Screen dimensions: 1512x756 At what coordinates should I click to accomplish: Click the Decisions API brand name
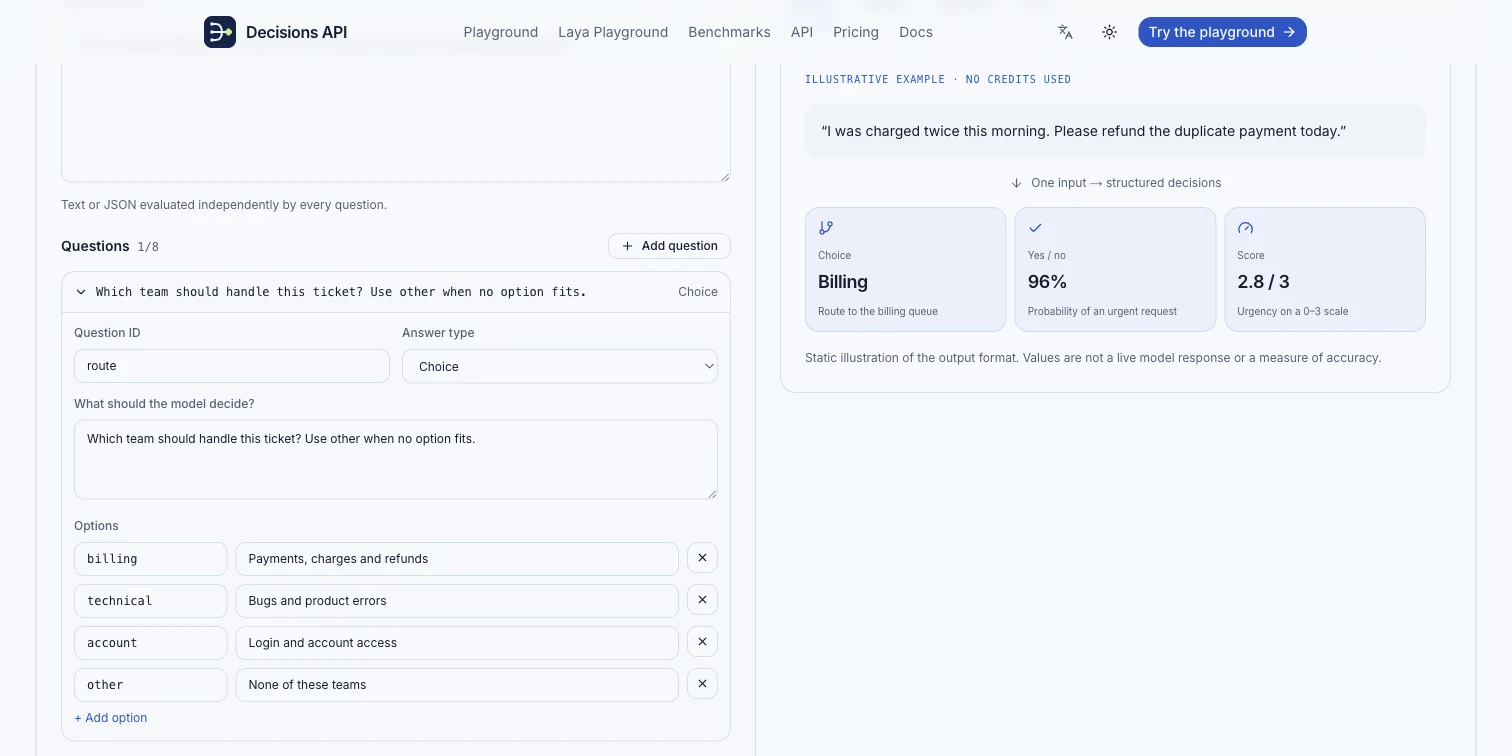coord(297,32)
